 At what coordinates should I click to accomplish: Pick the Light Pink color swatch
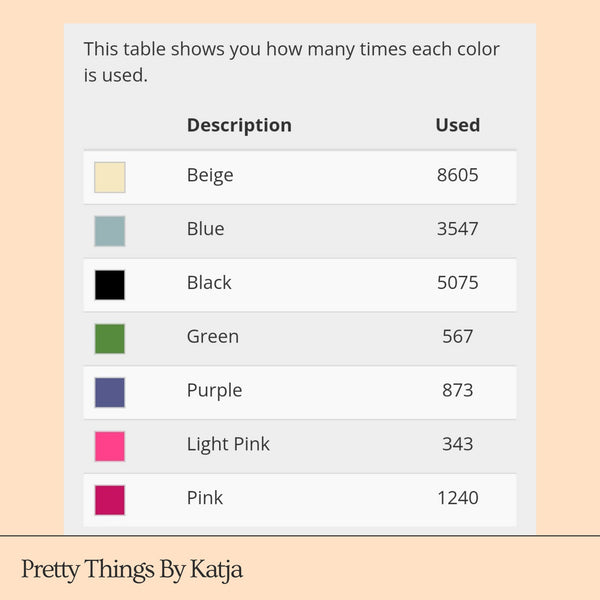[x=110, y=446]
